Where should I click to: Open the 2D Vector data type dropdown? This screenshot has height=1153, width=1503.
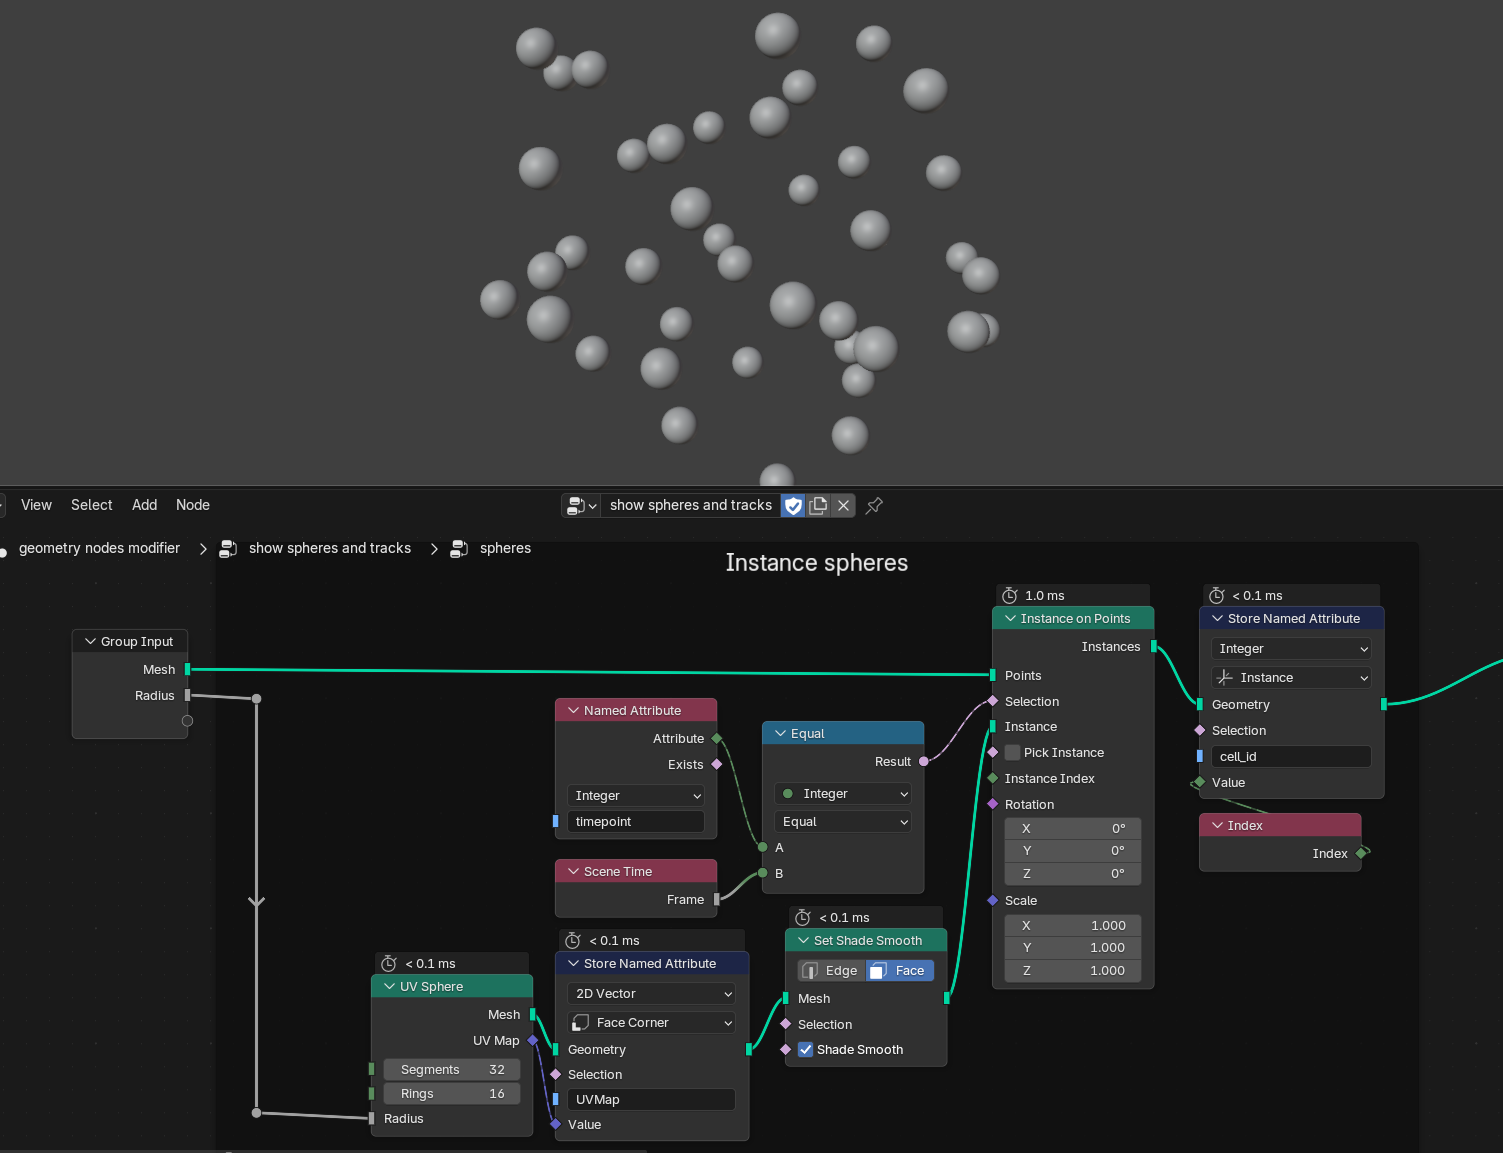pyautogui.click(x=652, y=994)
